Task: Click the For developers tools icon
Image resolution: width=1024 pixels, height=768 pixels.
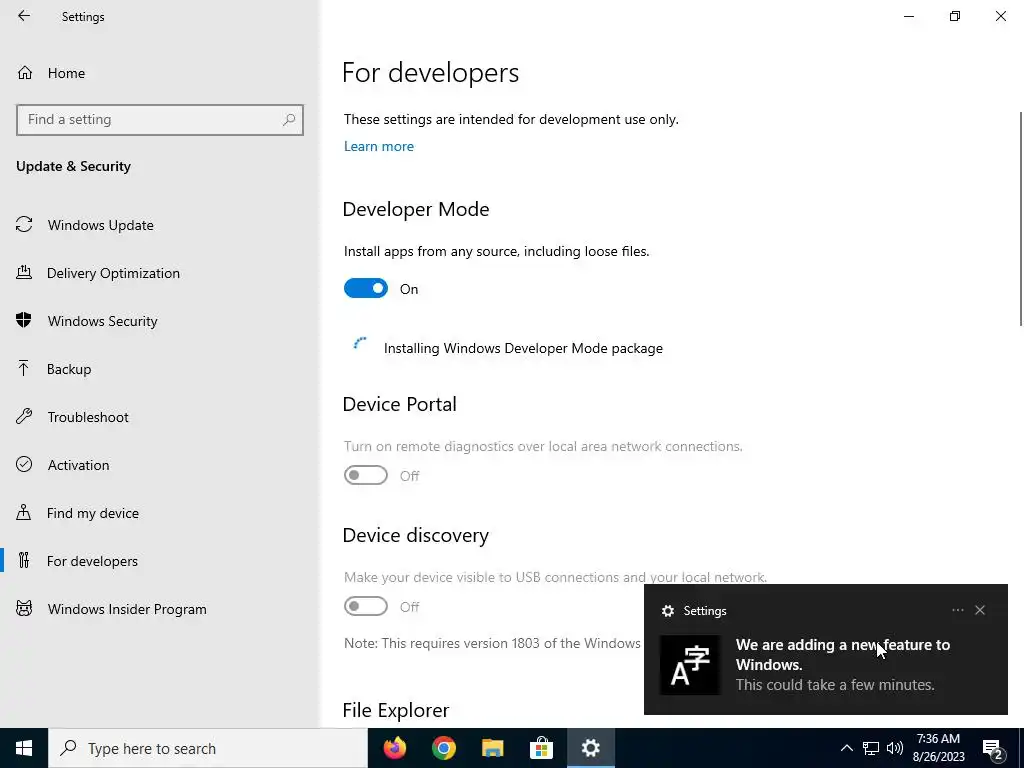Action: click(24, 560)
